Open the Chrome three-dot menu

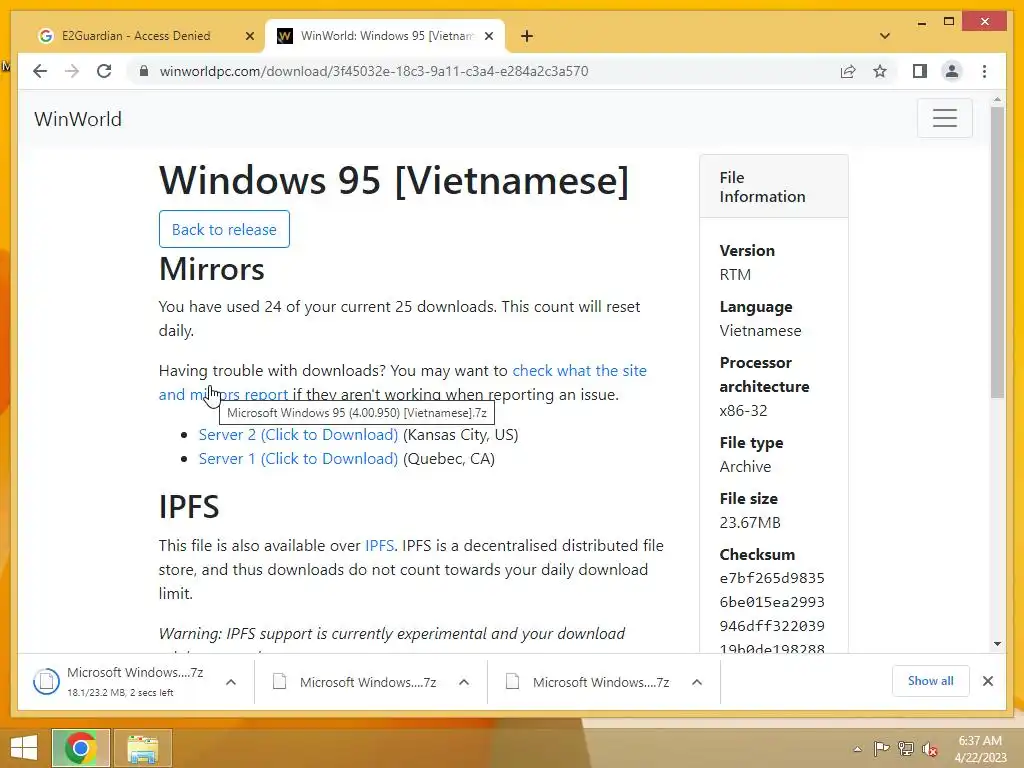click(984, 71)
